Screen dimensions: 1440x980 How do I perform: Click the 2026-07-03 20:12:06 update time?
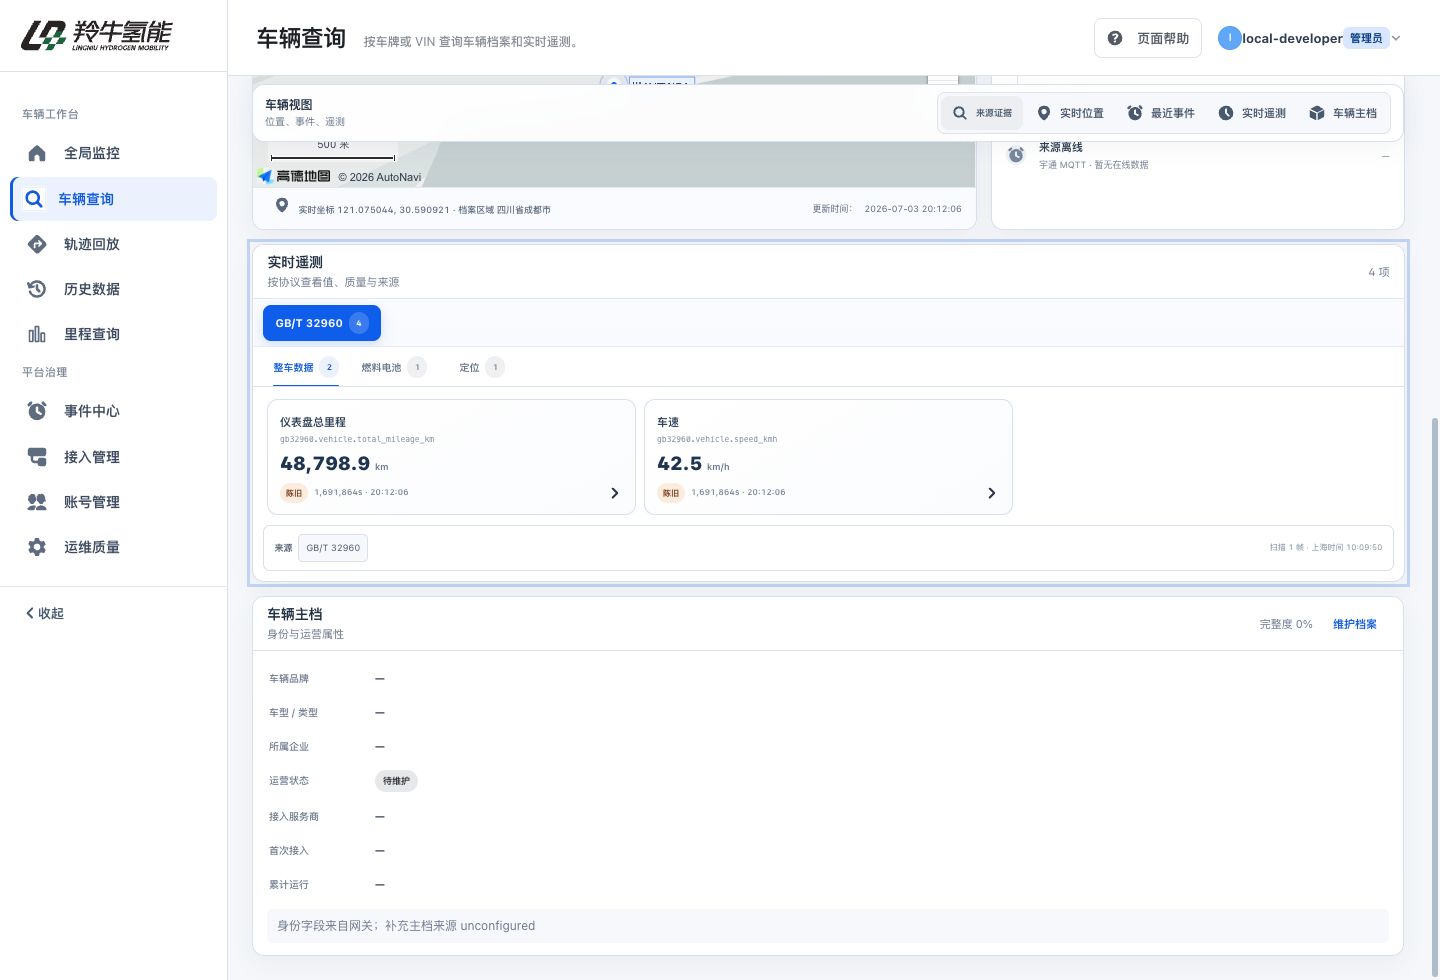click(x=913, y=209)
